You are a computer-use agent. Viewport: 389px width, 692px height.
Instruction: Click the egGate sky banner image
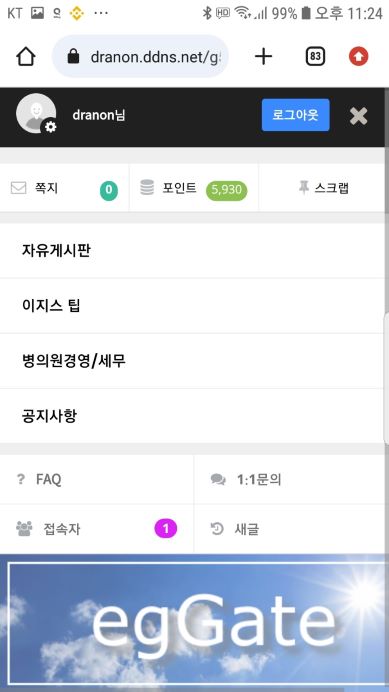tap(193, 623)
